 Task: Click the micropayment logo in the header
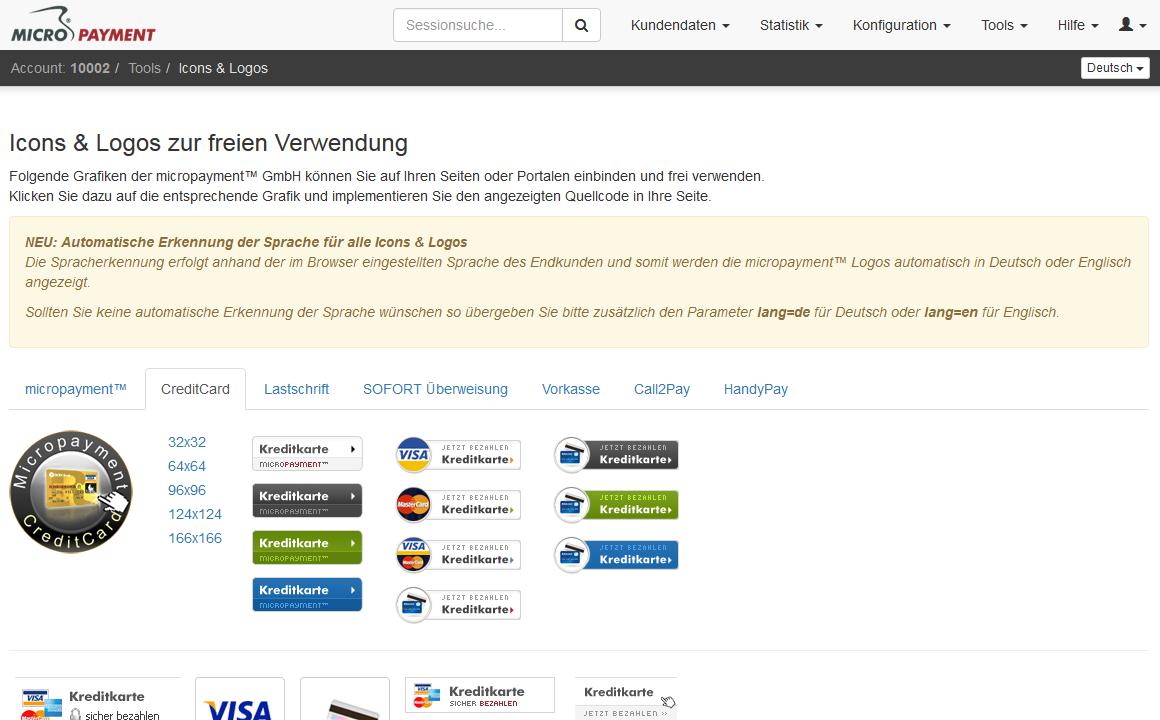[x=84, y=25]
